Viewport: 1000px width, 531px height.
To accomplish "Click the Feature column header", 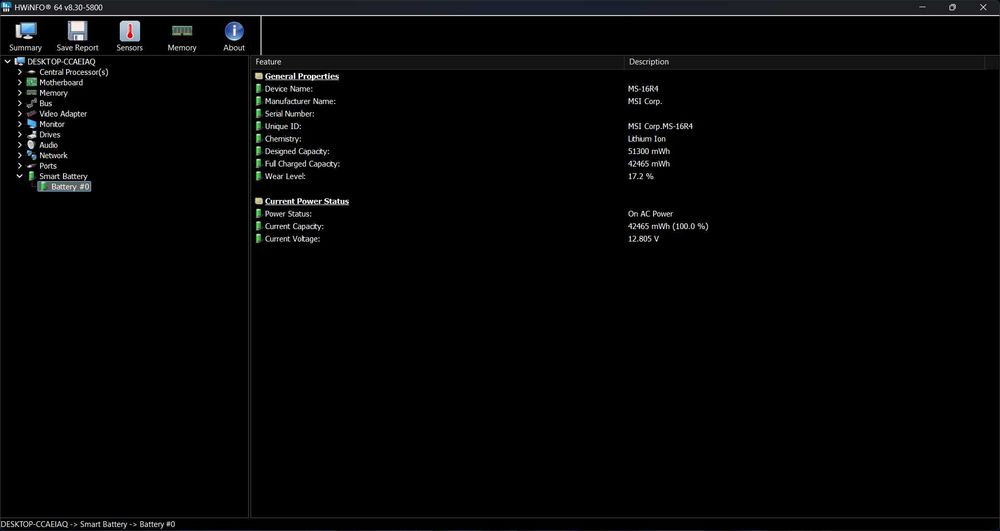I will 438,62.
